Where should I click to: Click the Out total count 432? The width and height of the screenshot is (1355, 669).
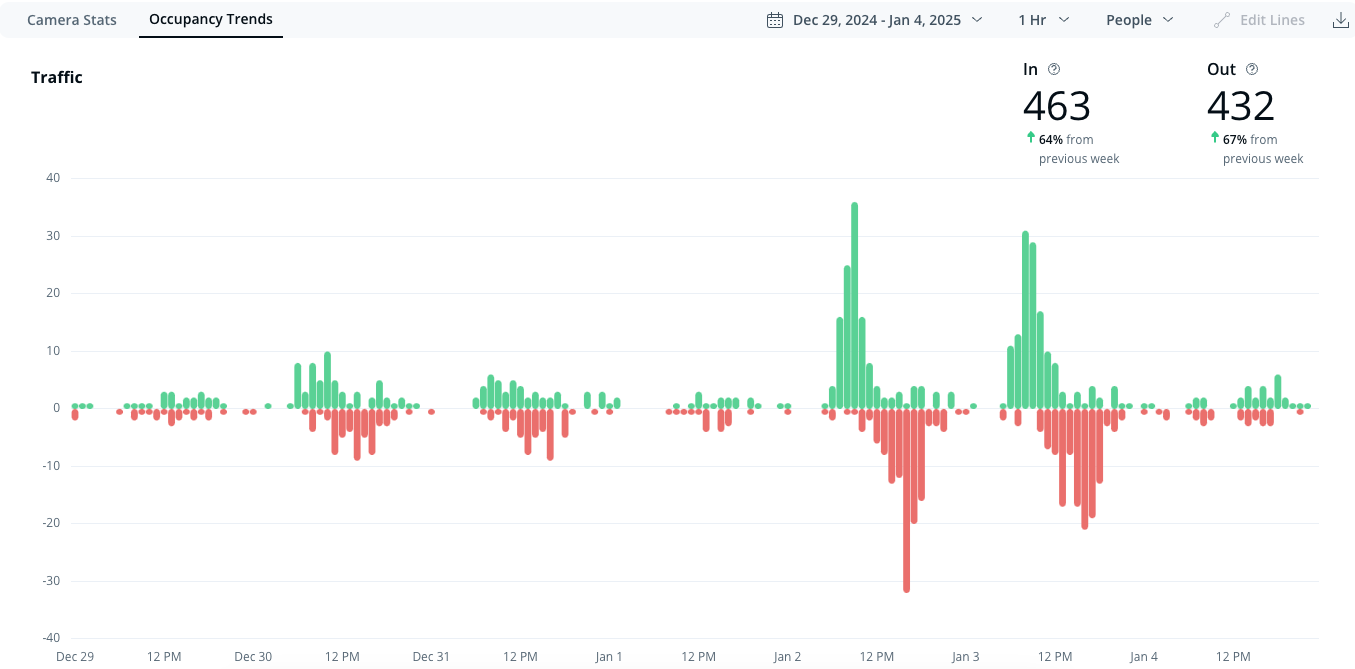point(1240,106)
